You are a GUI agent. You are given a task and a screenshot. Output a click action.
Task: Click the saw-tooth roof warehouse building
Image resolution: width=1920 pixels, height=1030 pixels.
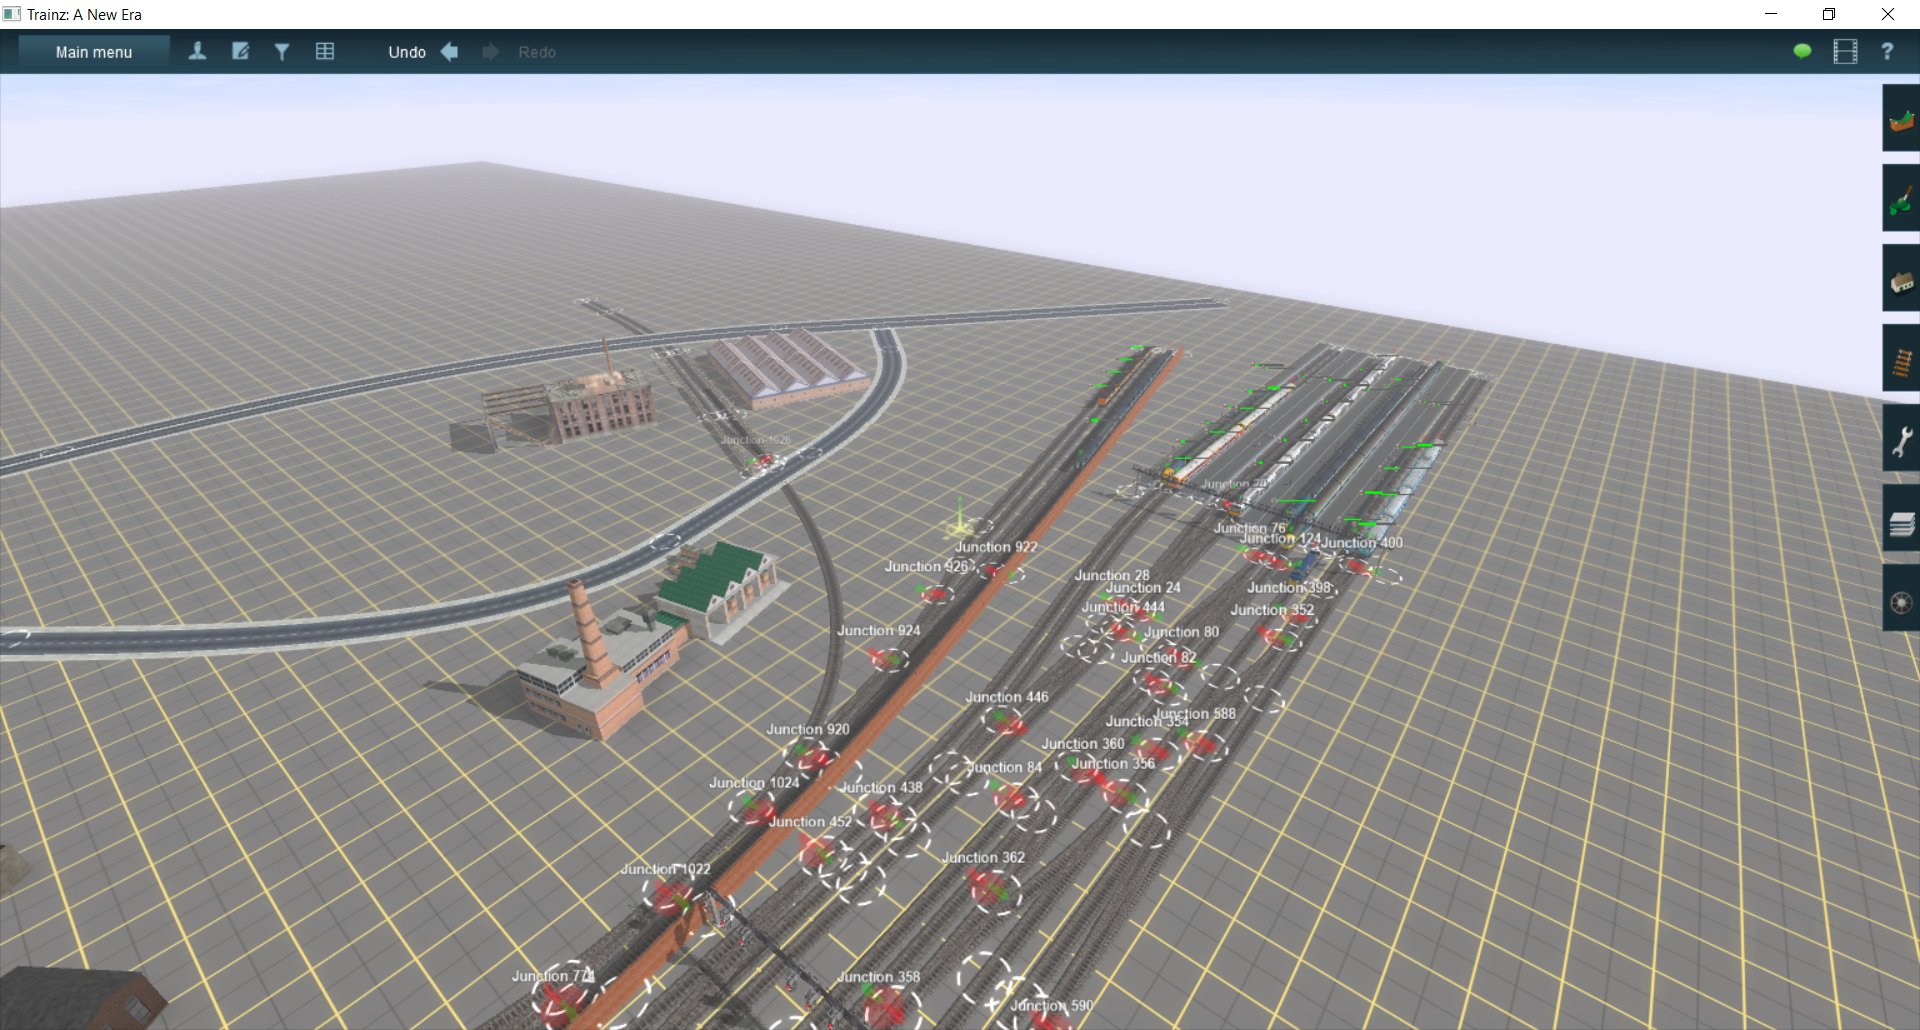pos(787,366)
